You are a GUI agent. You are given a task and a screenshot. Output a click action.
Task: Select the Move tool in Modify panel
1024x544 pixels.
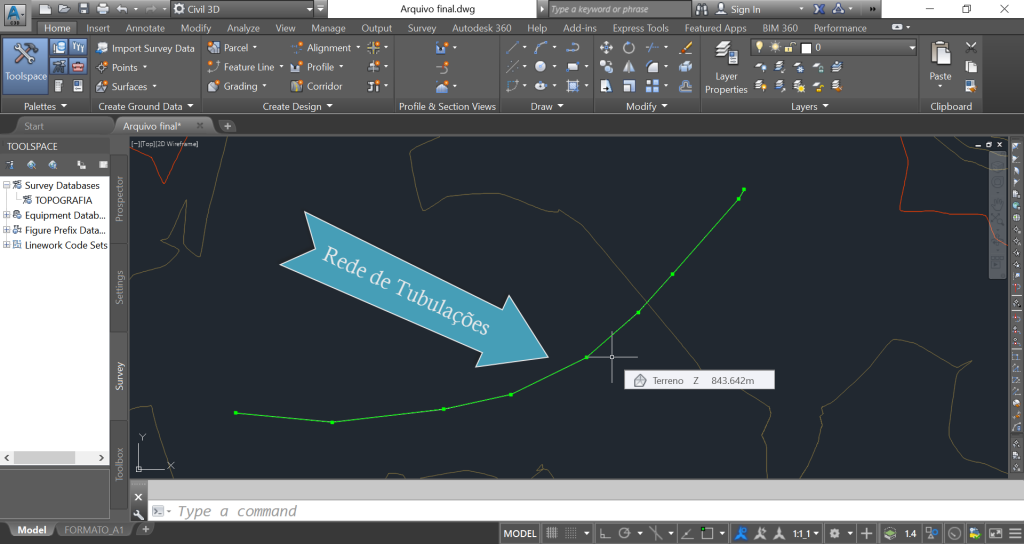606,48
